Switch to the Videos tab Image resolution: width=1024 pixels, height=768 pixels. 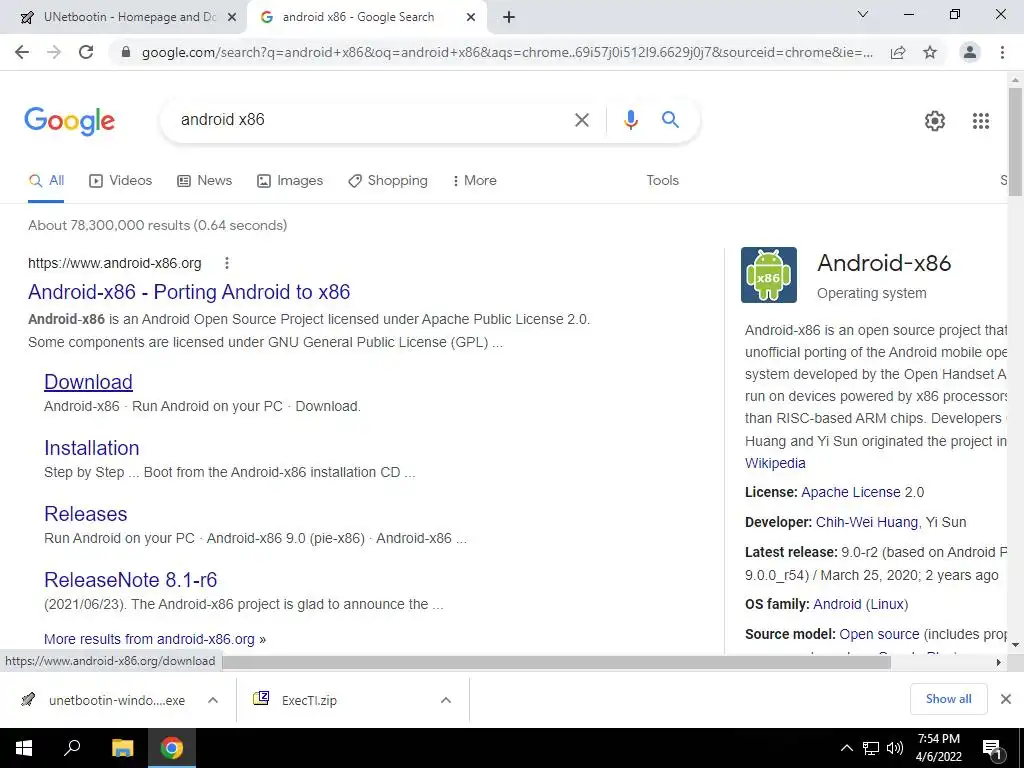point(120,180)
